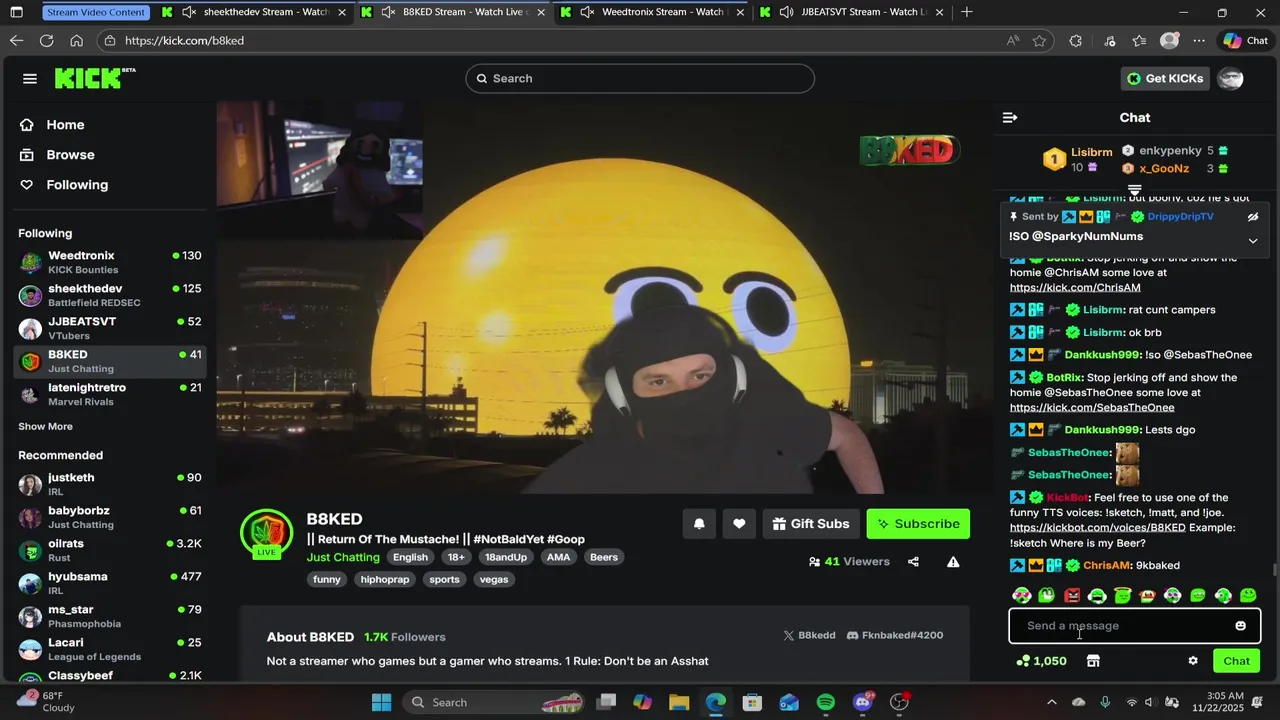The image size is (1280, 720).
Task: Open sheekthedev followed channel
Action: point(110,295)
